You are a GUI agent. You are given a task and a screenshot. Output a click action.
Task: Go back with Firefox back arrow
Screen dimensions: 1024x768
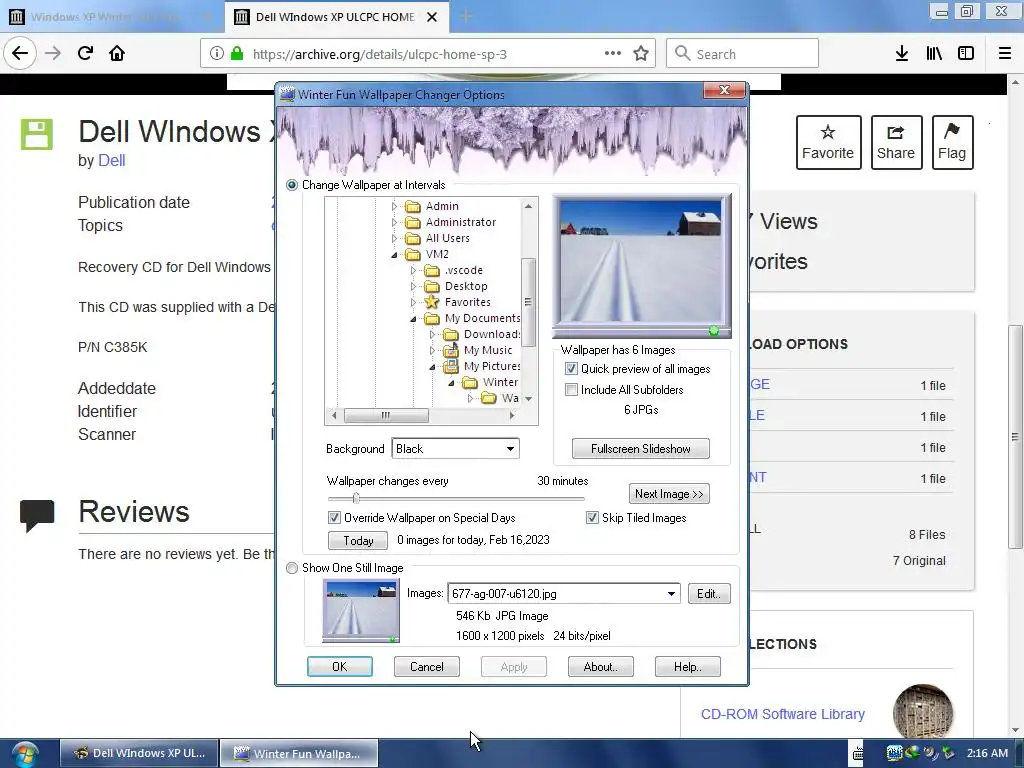click(20, 54)
